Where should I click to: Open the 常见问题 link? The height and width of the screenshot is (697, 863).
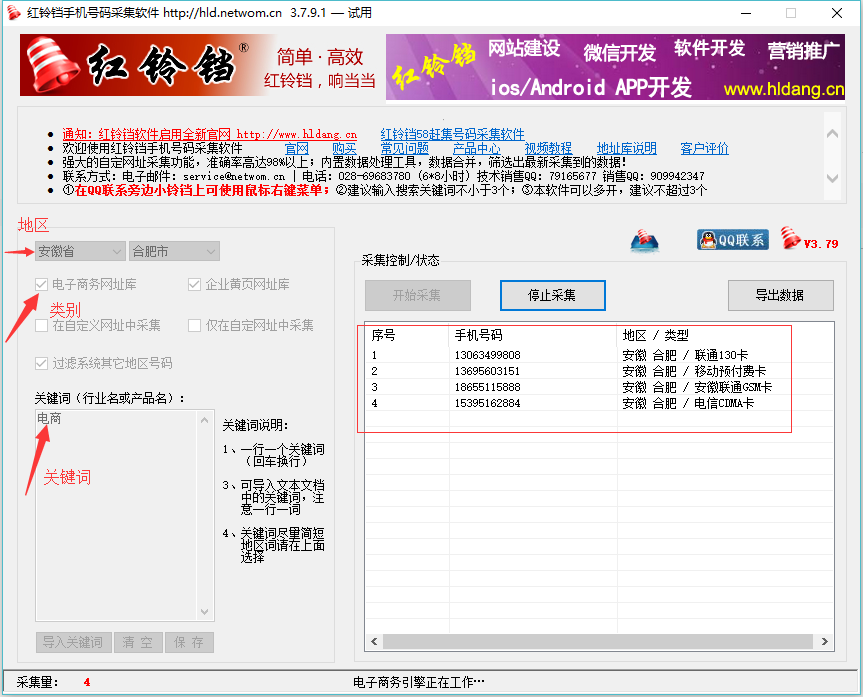tap(405, 148)
